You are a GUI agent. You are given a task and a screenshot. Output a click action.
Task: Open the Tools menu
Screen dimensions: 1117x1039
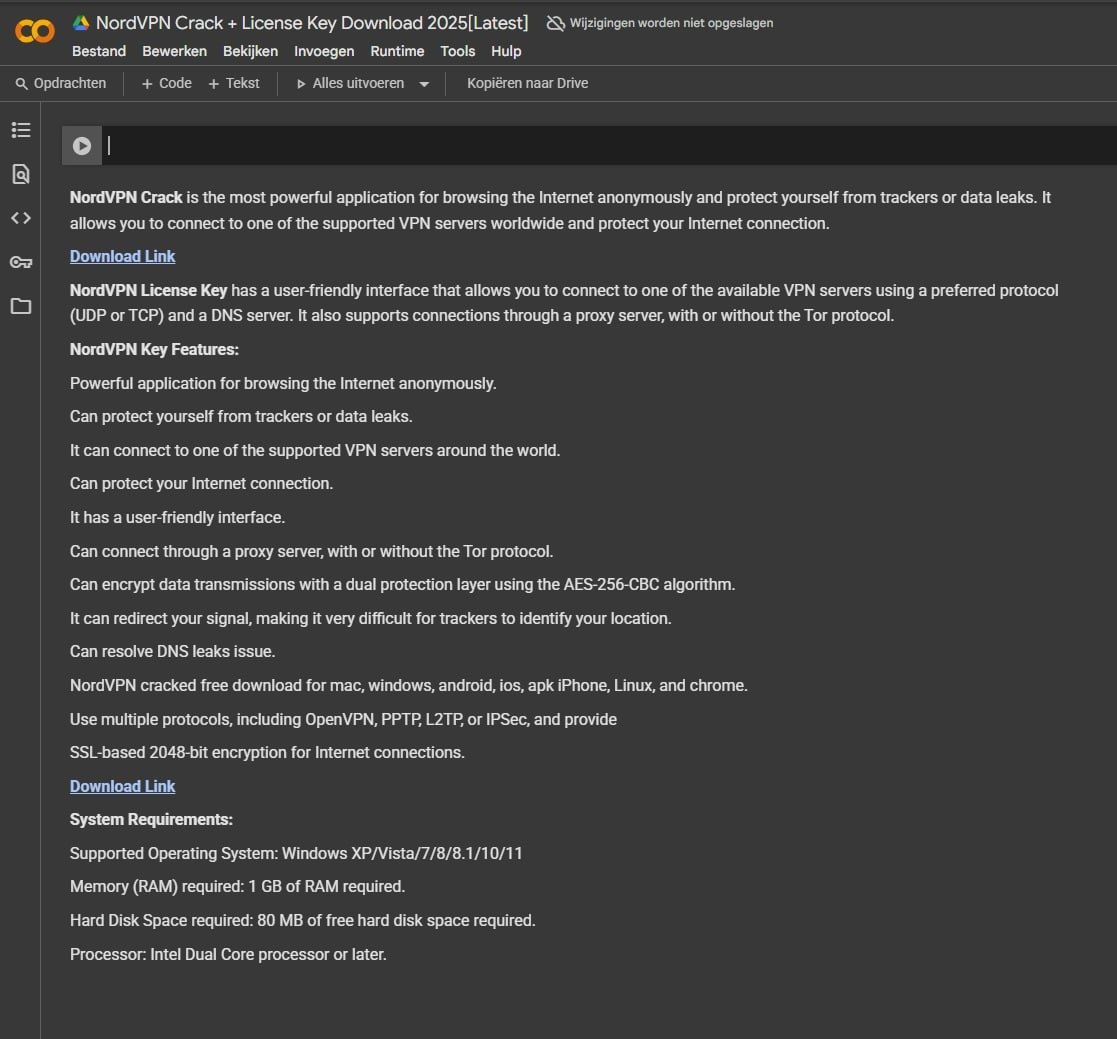457,51
